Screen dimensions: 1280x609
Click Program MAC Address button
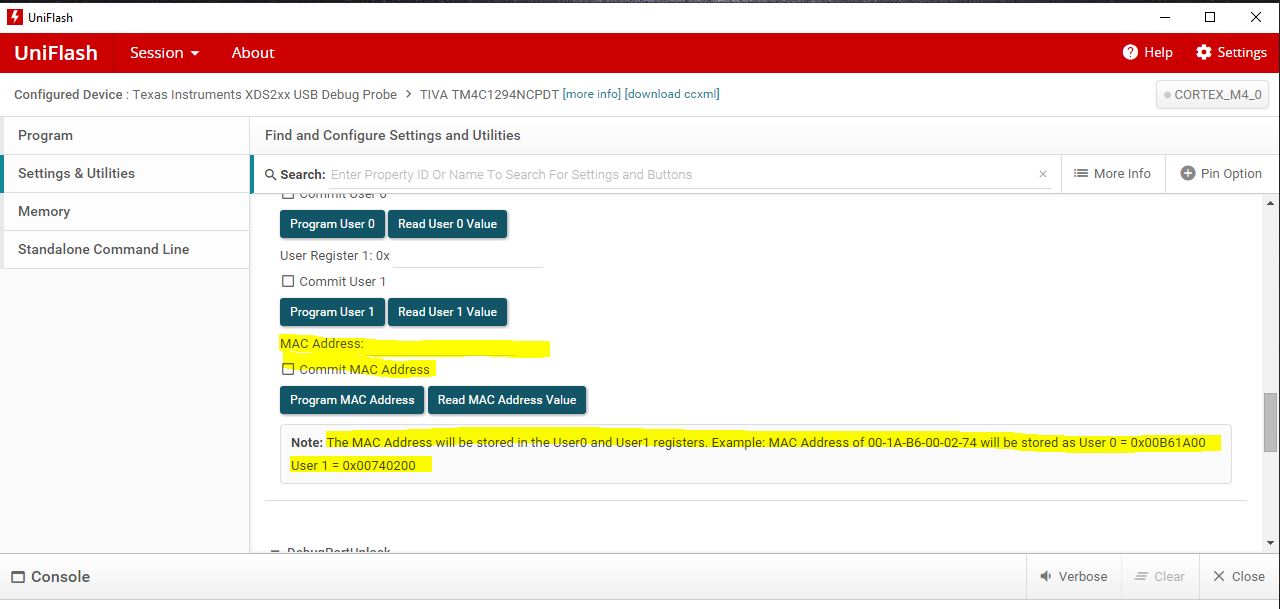pyautogui.click(x=352, y=400)
